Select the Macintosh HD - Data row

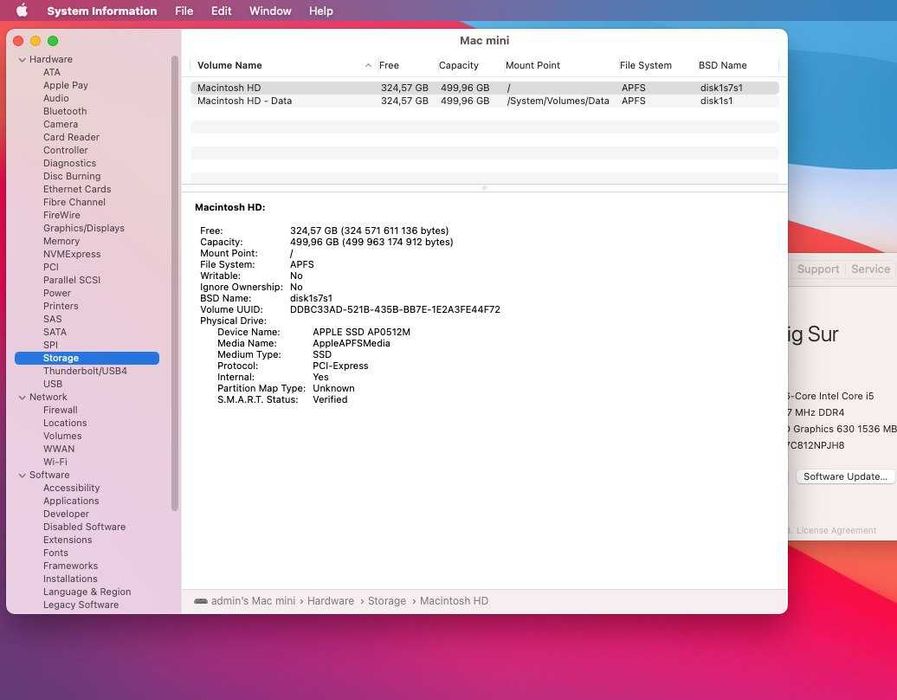(x=485, y=101)
